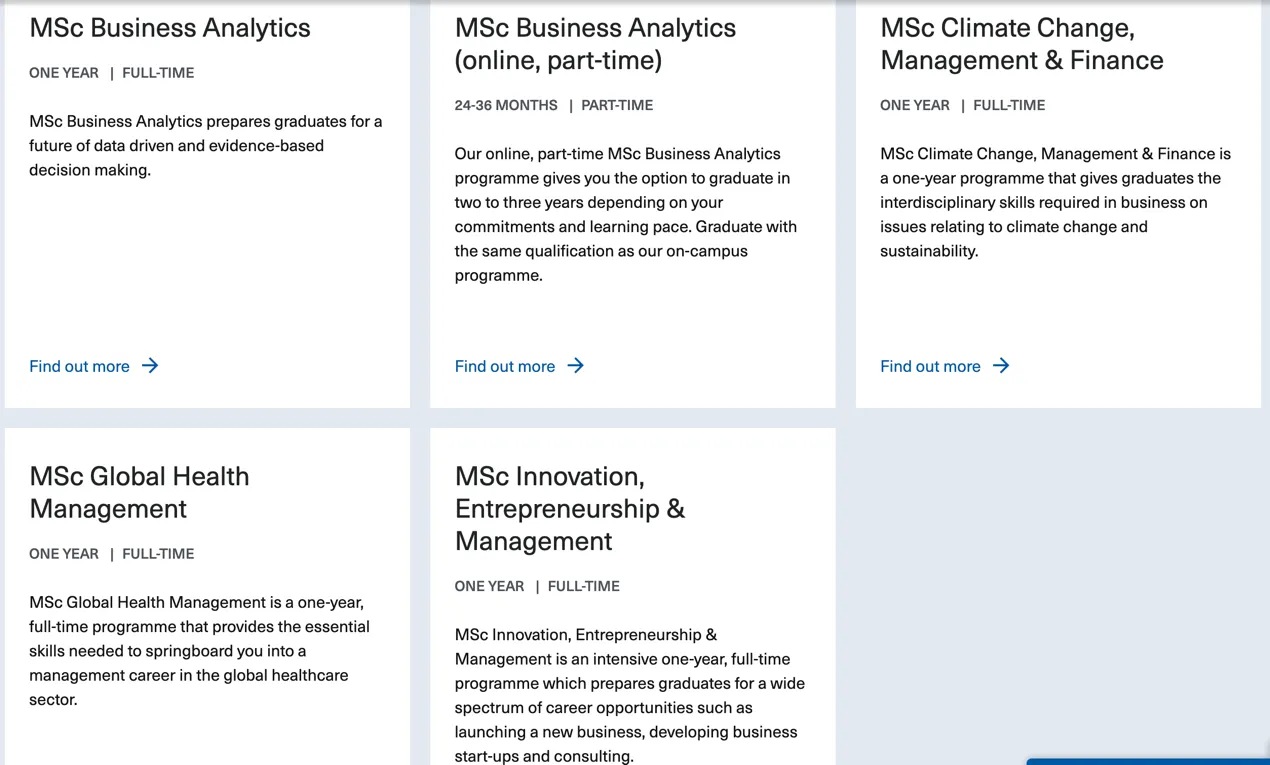
Task: Click the online part-time Business Analytics description paragraph
Action: [626, 214]
